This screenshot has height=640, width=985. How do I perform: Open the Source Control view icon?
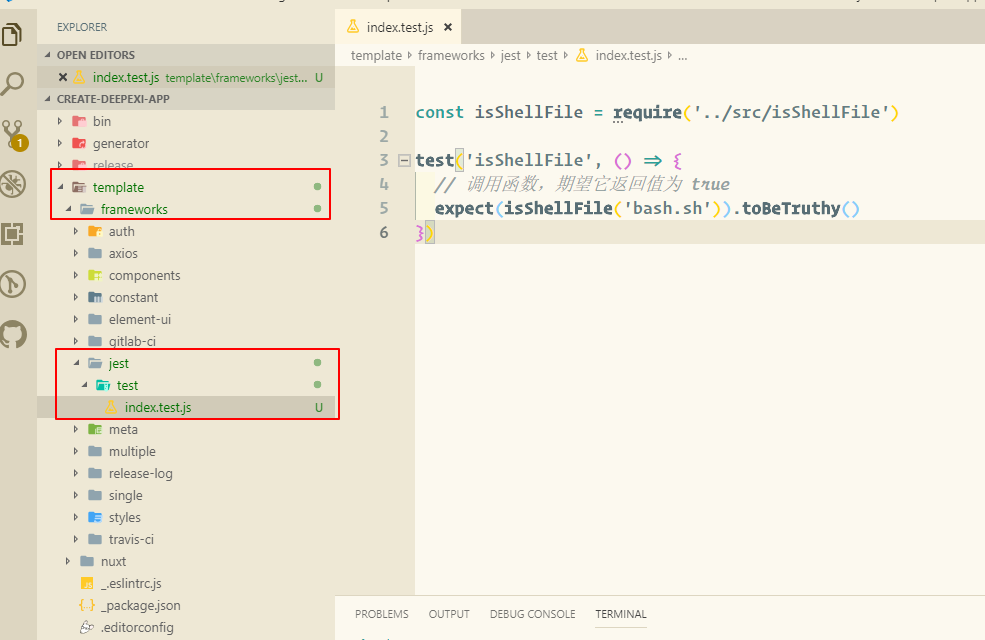tap(13, 134)
